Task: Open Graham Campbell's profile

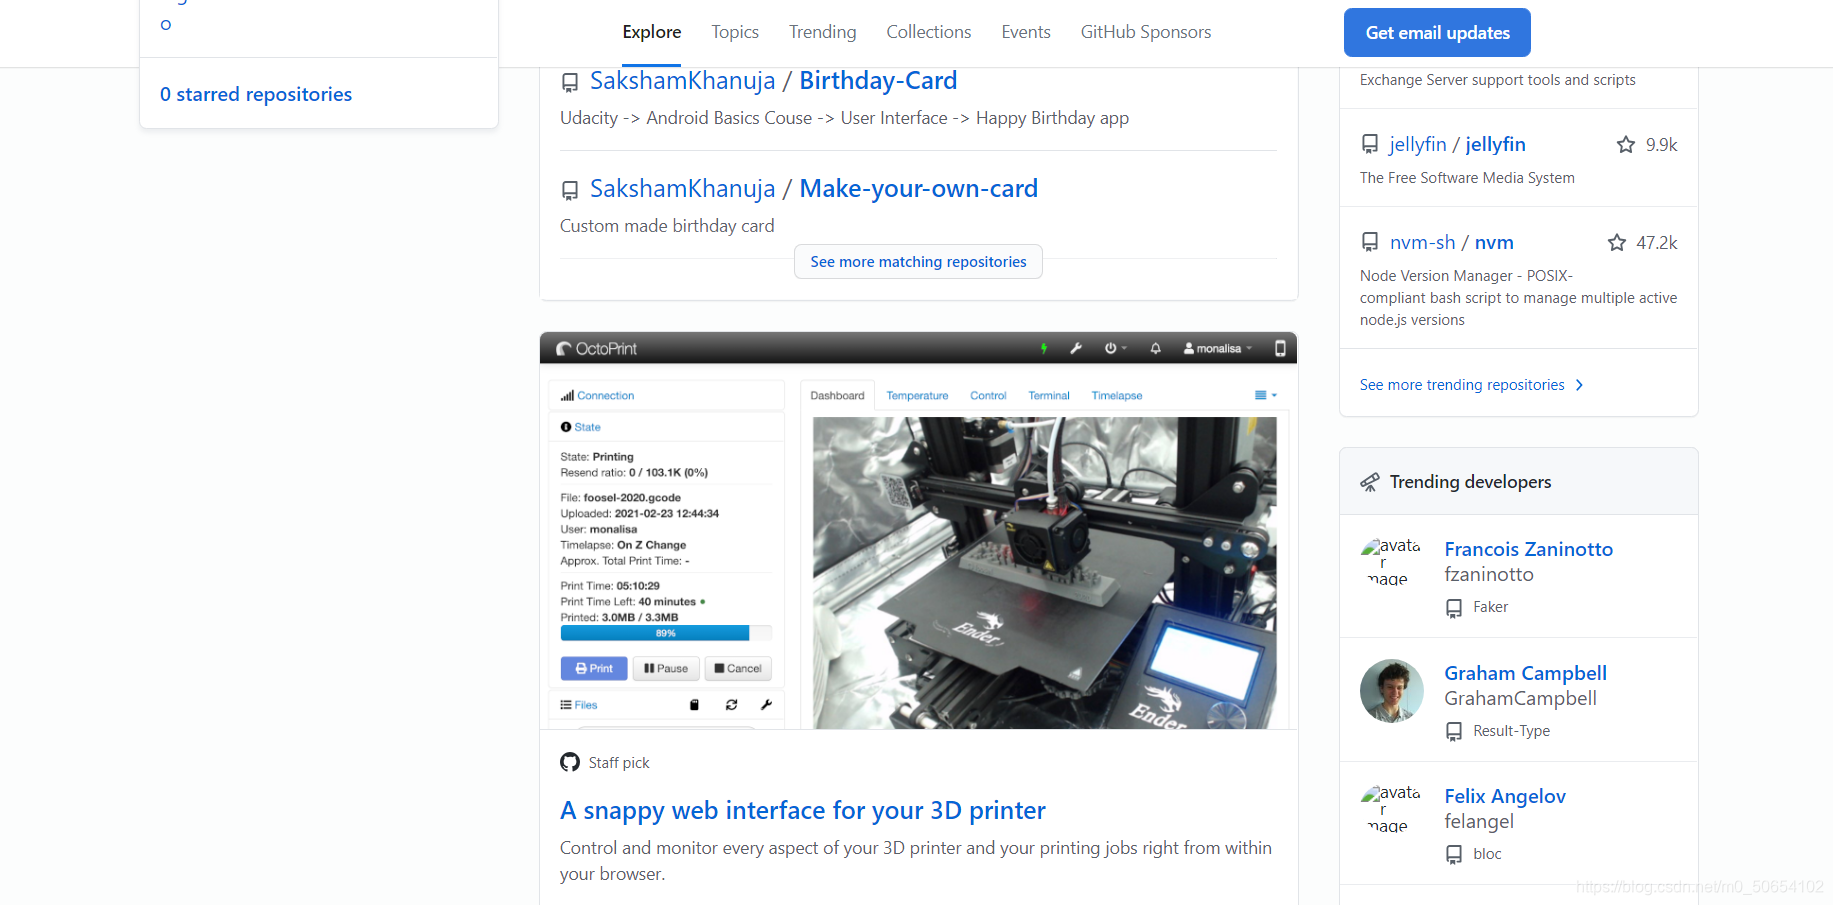Action: click(x=1525, y=673)
